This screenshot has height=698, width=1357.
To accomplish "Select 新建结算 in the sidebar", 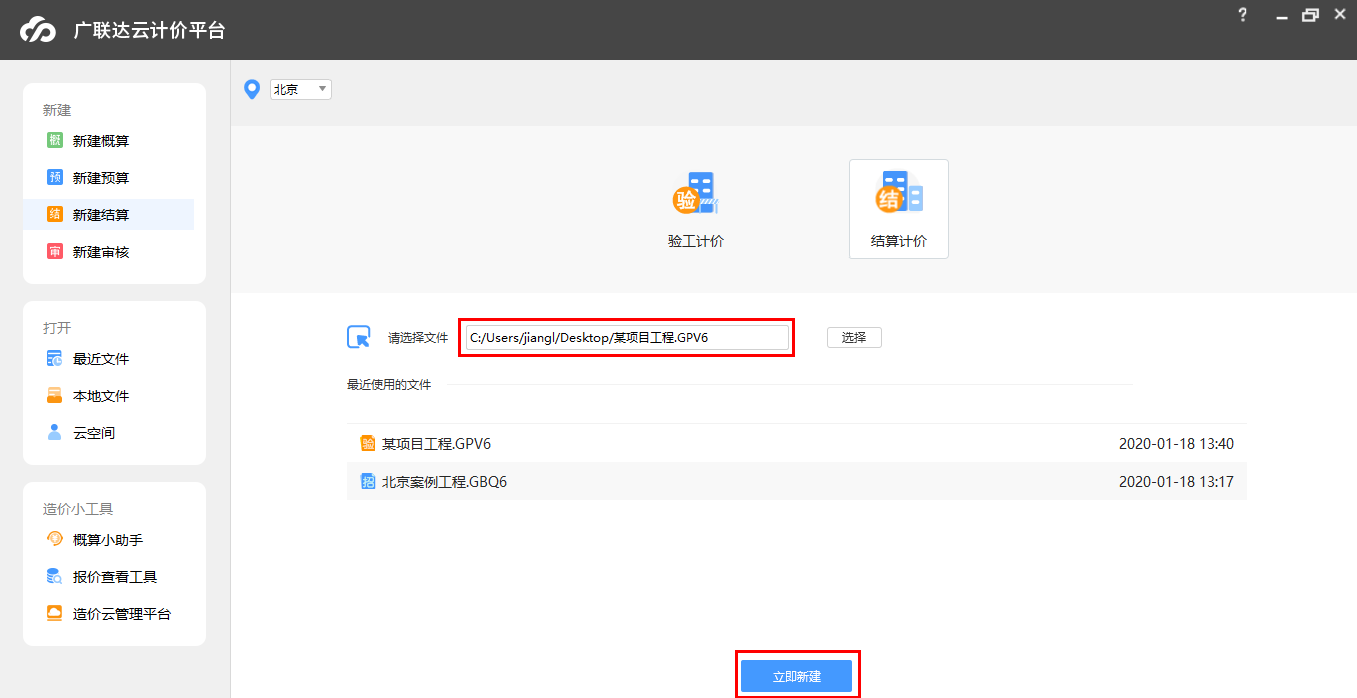I will click(101, 215).
